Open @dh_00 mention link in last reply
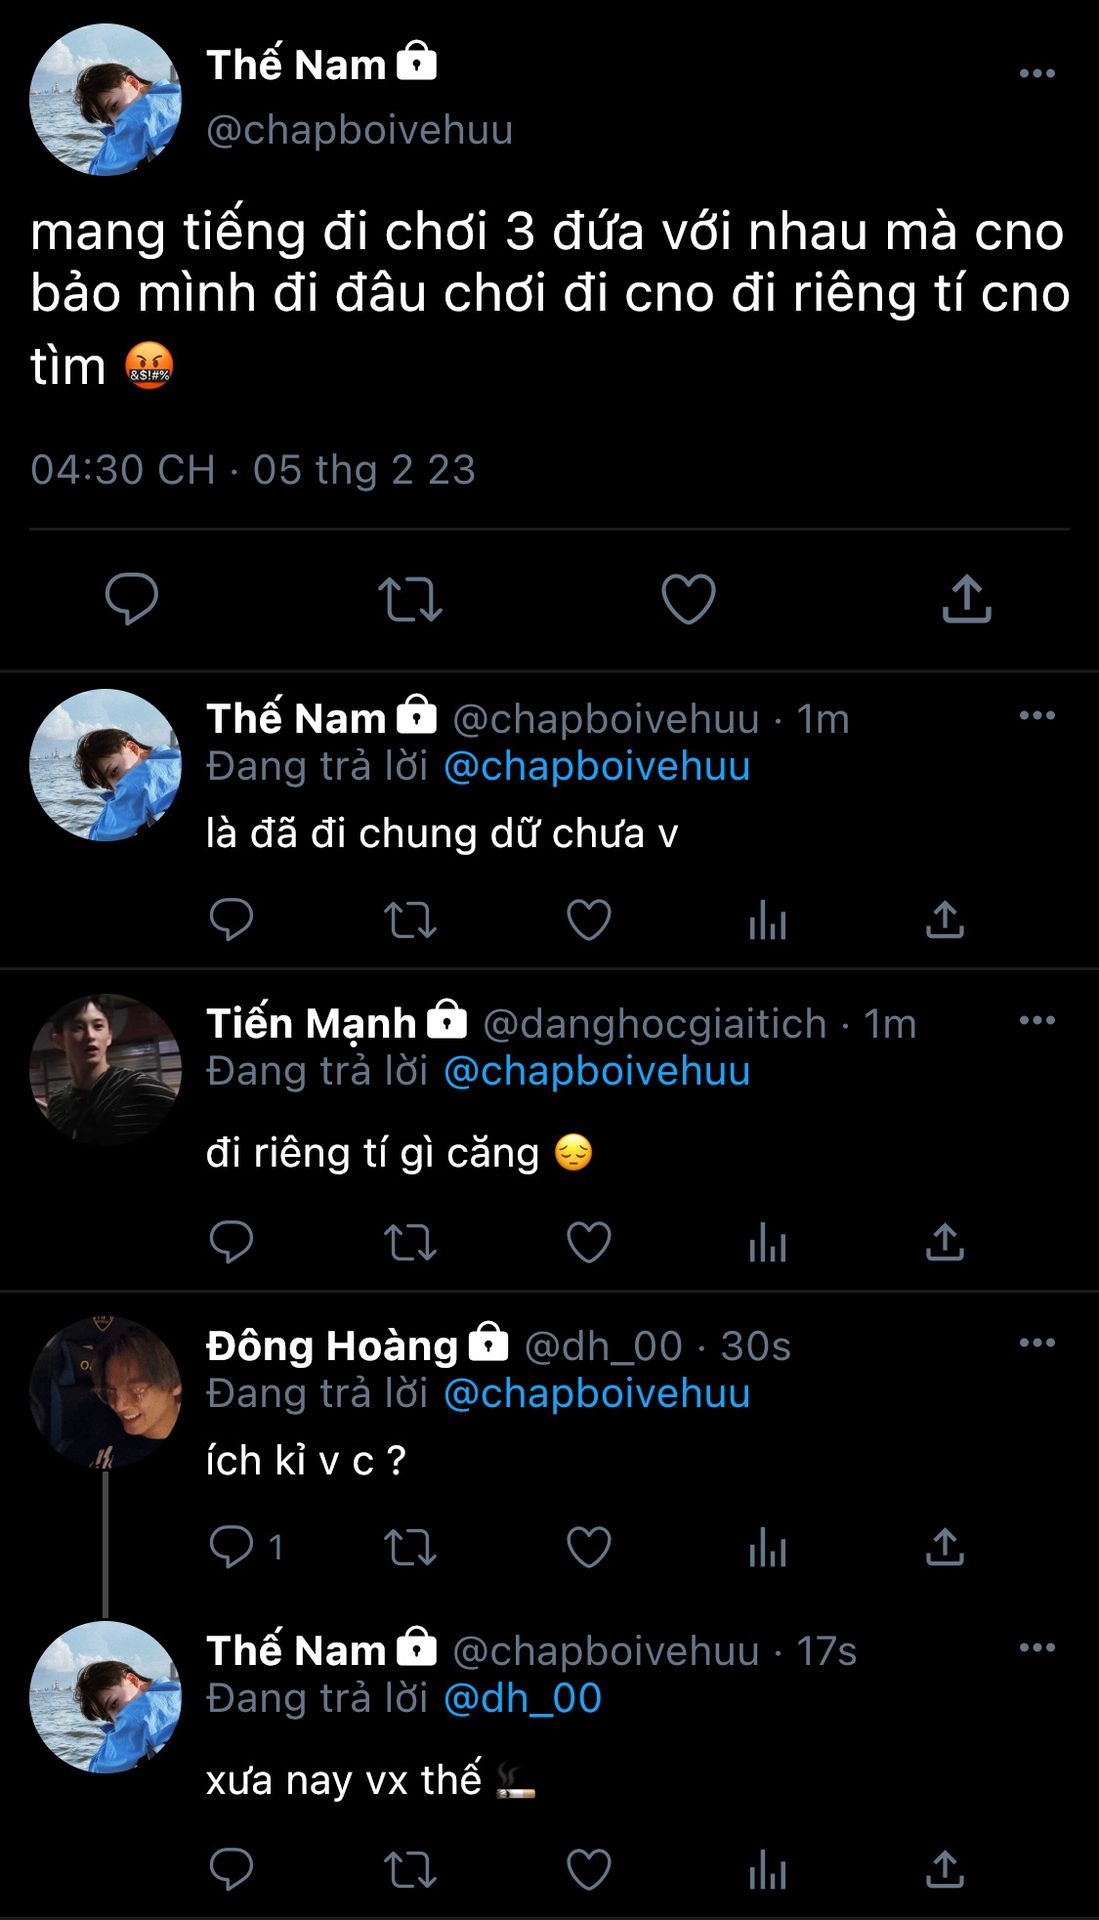This screenshot has width=1099, height=1920. tap(522, 1698)
